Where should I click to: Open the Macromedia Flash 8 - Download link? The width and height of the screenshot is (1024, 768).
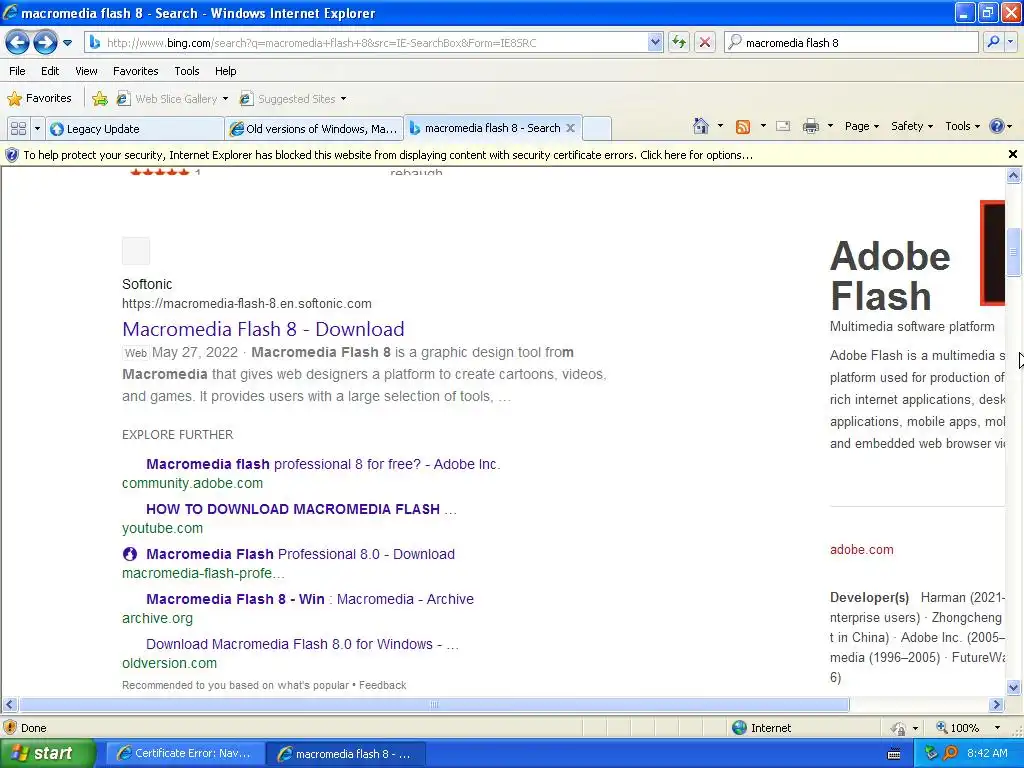[x=263, y=329]
